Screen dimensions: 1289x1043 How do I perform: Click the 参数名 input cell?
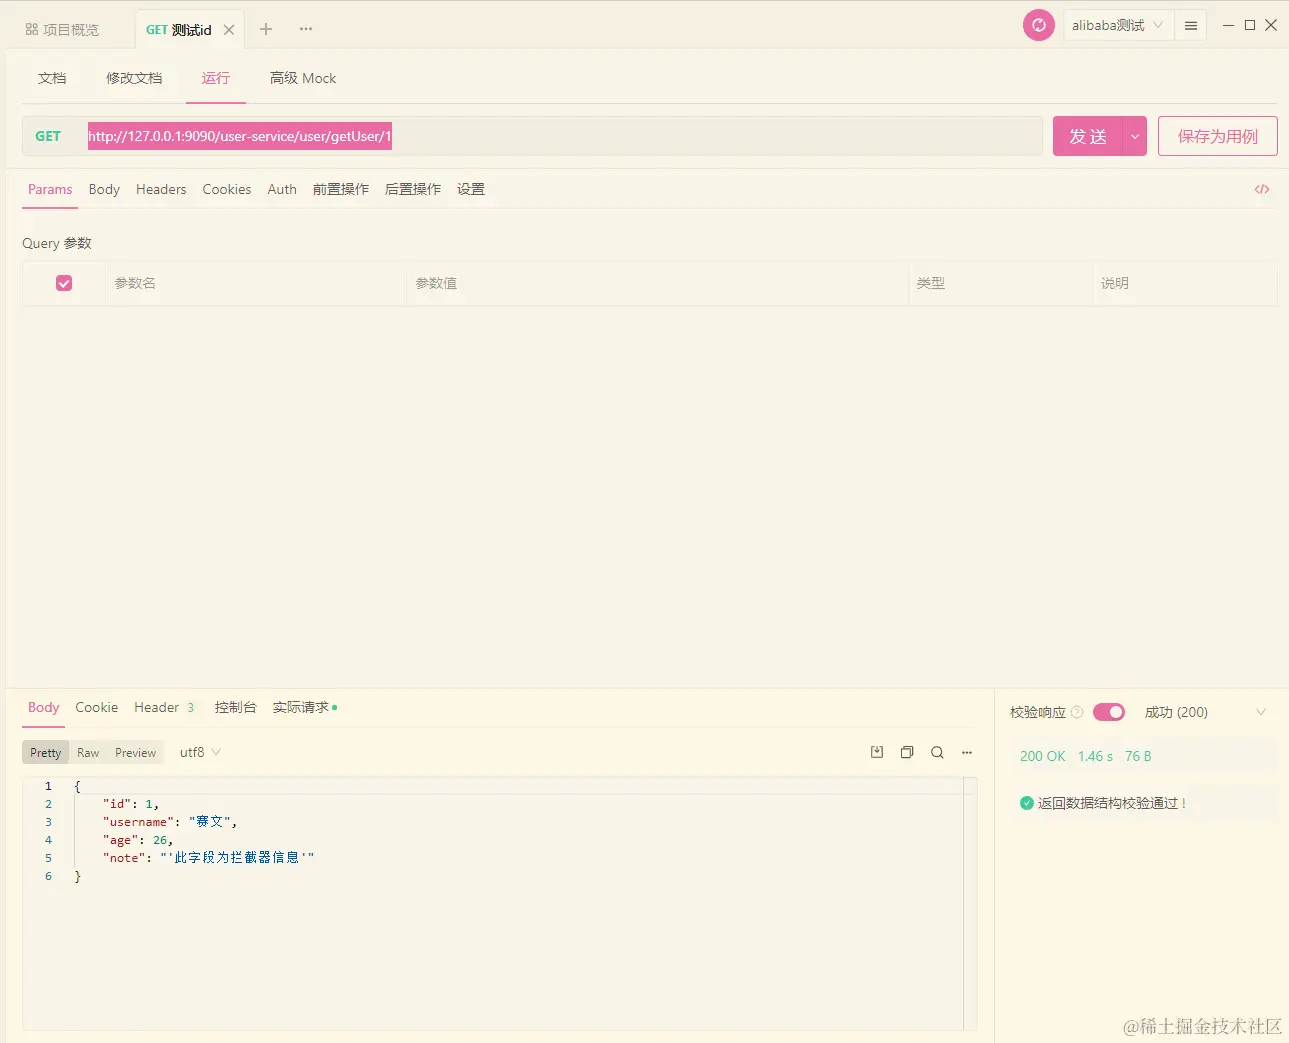click(x=256, y=283)
